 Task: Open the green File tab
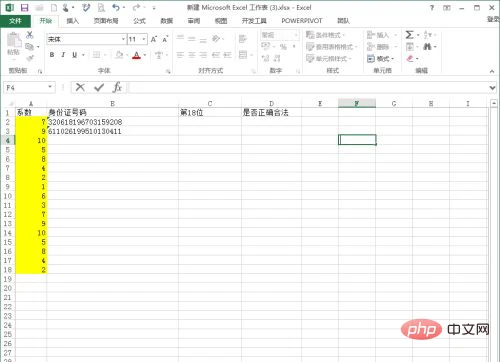[x=15, y=21]
